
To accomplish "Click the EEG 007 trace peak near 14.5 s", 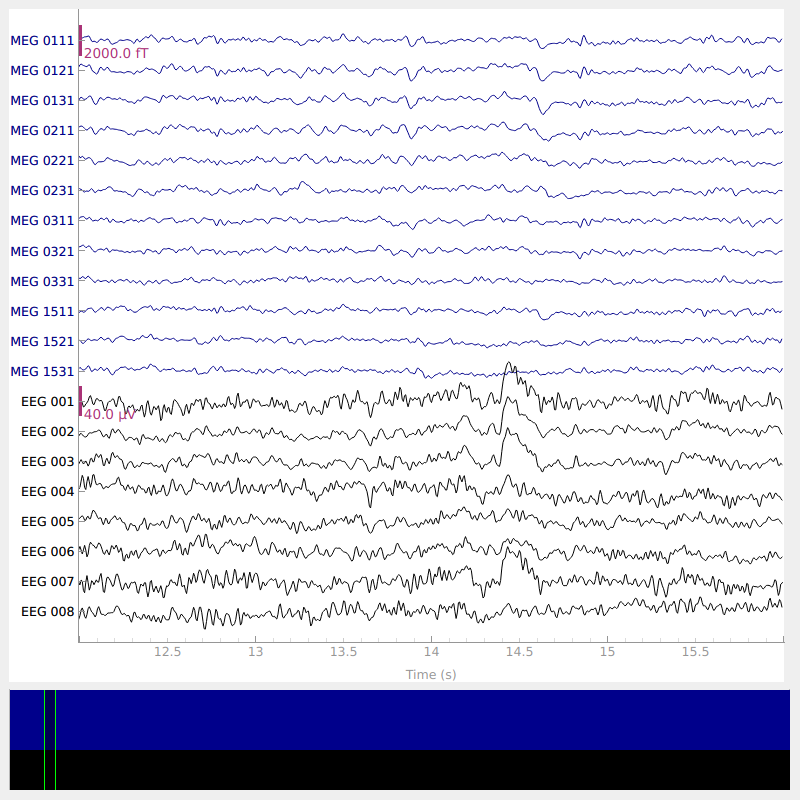I will coord(514,543).
